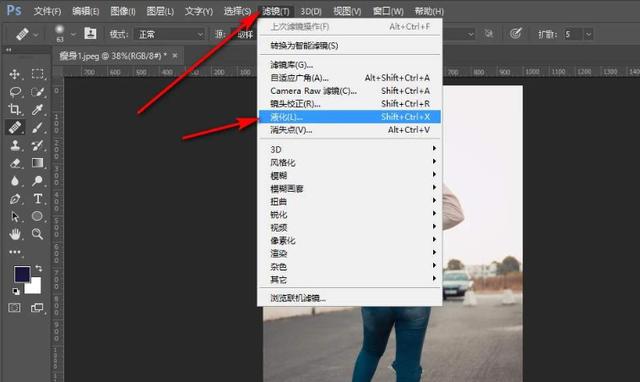Expand the 渲染 submenu
Screen dimensions: 640x382
349,253
